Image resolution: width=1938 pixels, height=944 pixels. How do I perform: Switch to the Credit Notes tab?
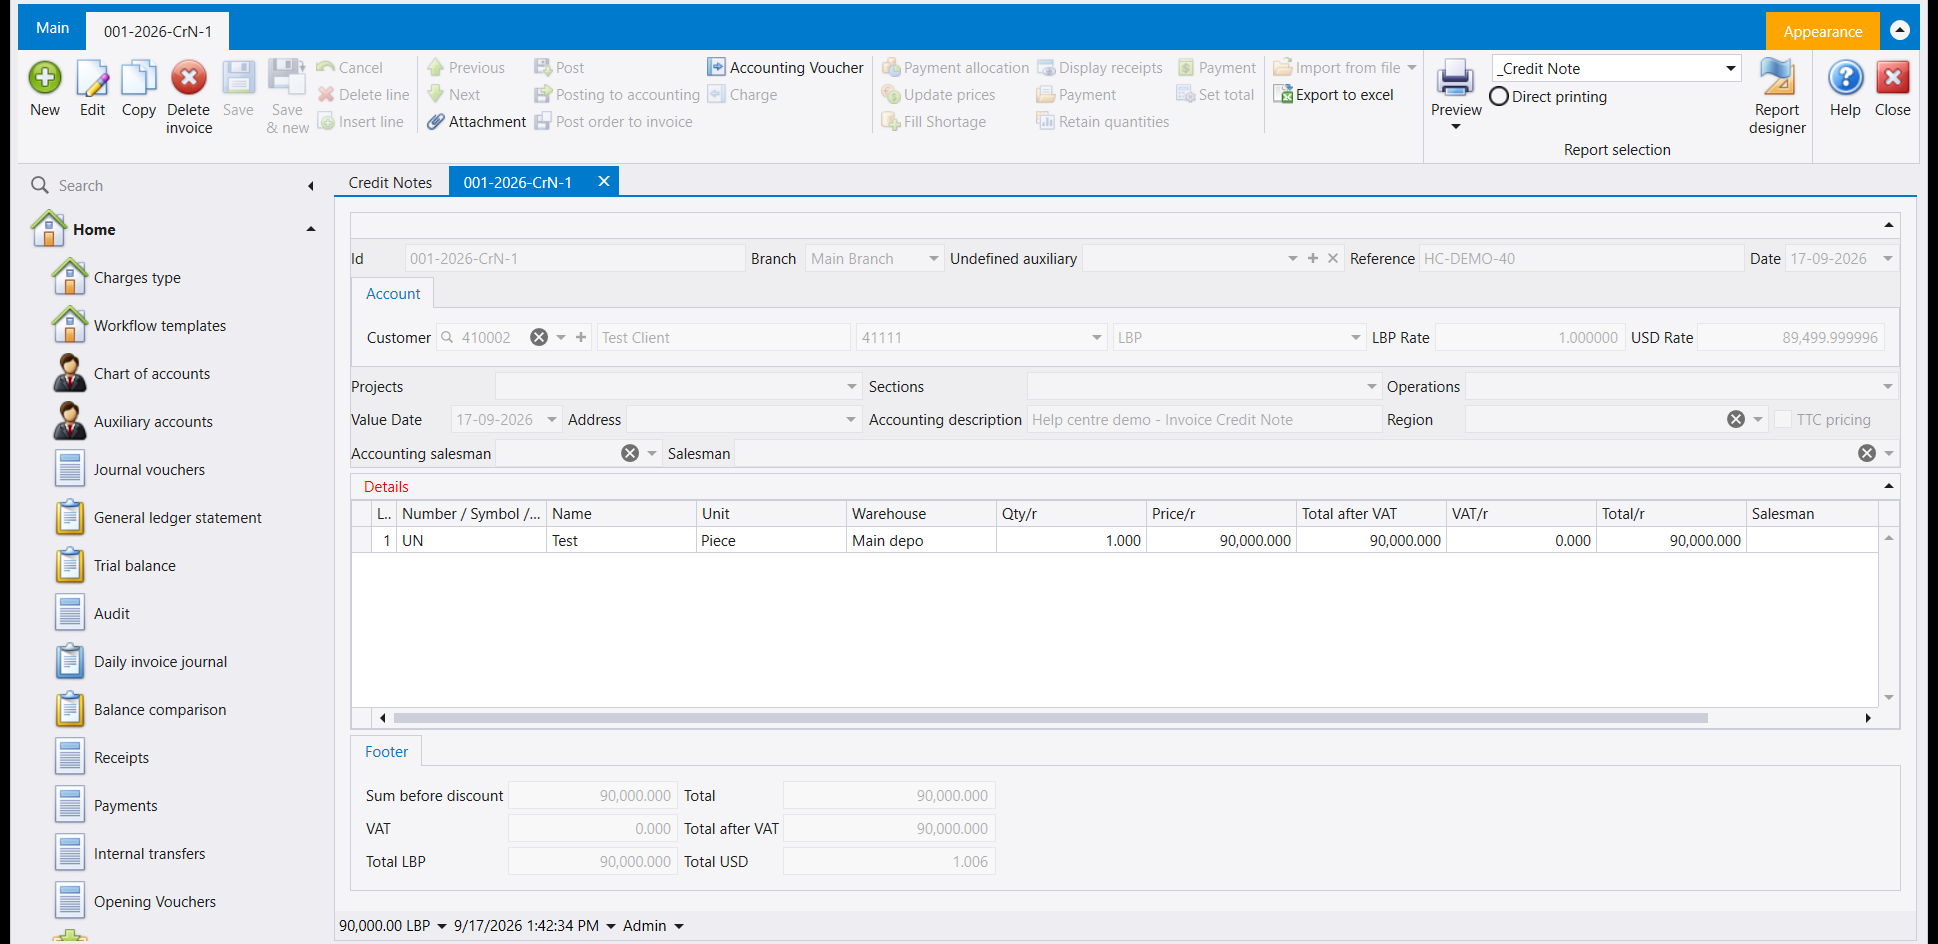click(x=390, y=183)
